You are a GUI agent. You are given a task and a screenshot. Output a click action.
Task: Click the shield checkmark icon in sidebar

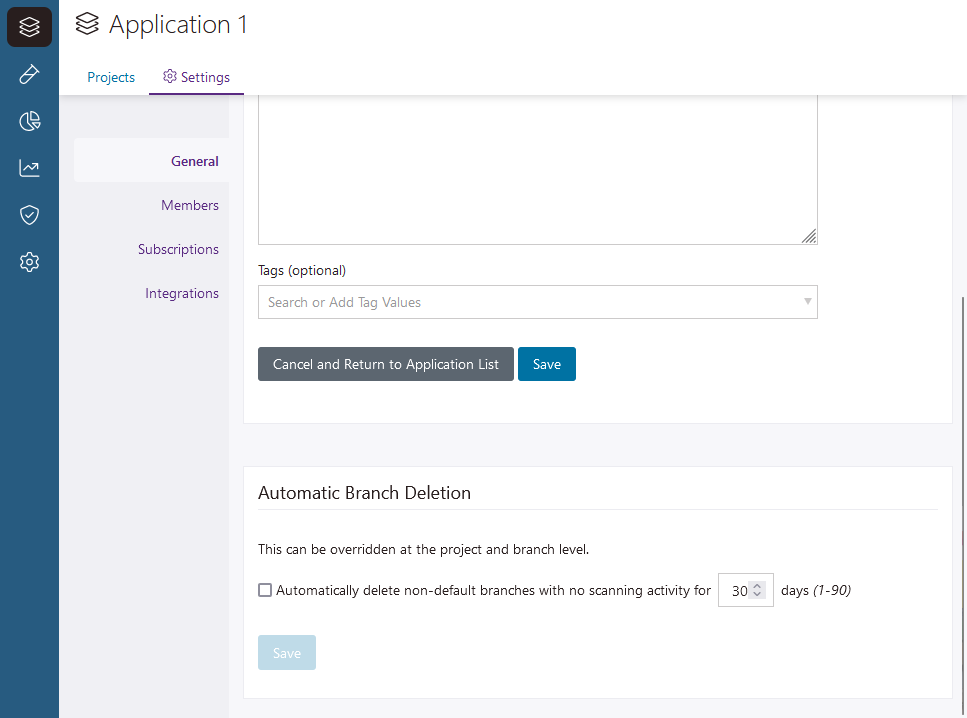29,215
